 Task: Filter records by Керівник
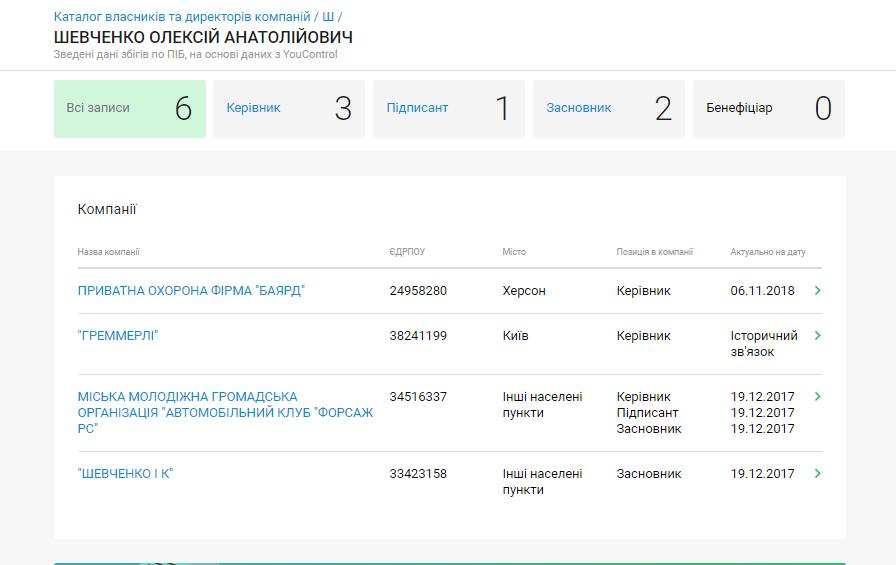coord(289,108)
